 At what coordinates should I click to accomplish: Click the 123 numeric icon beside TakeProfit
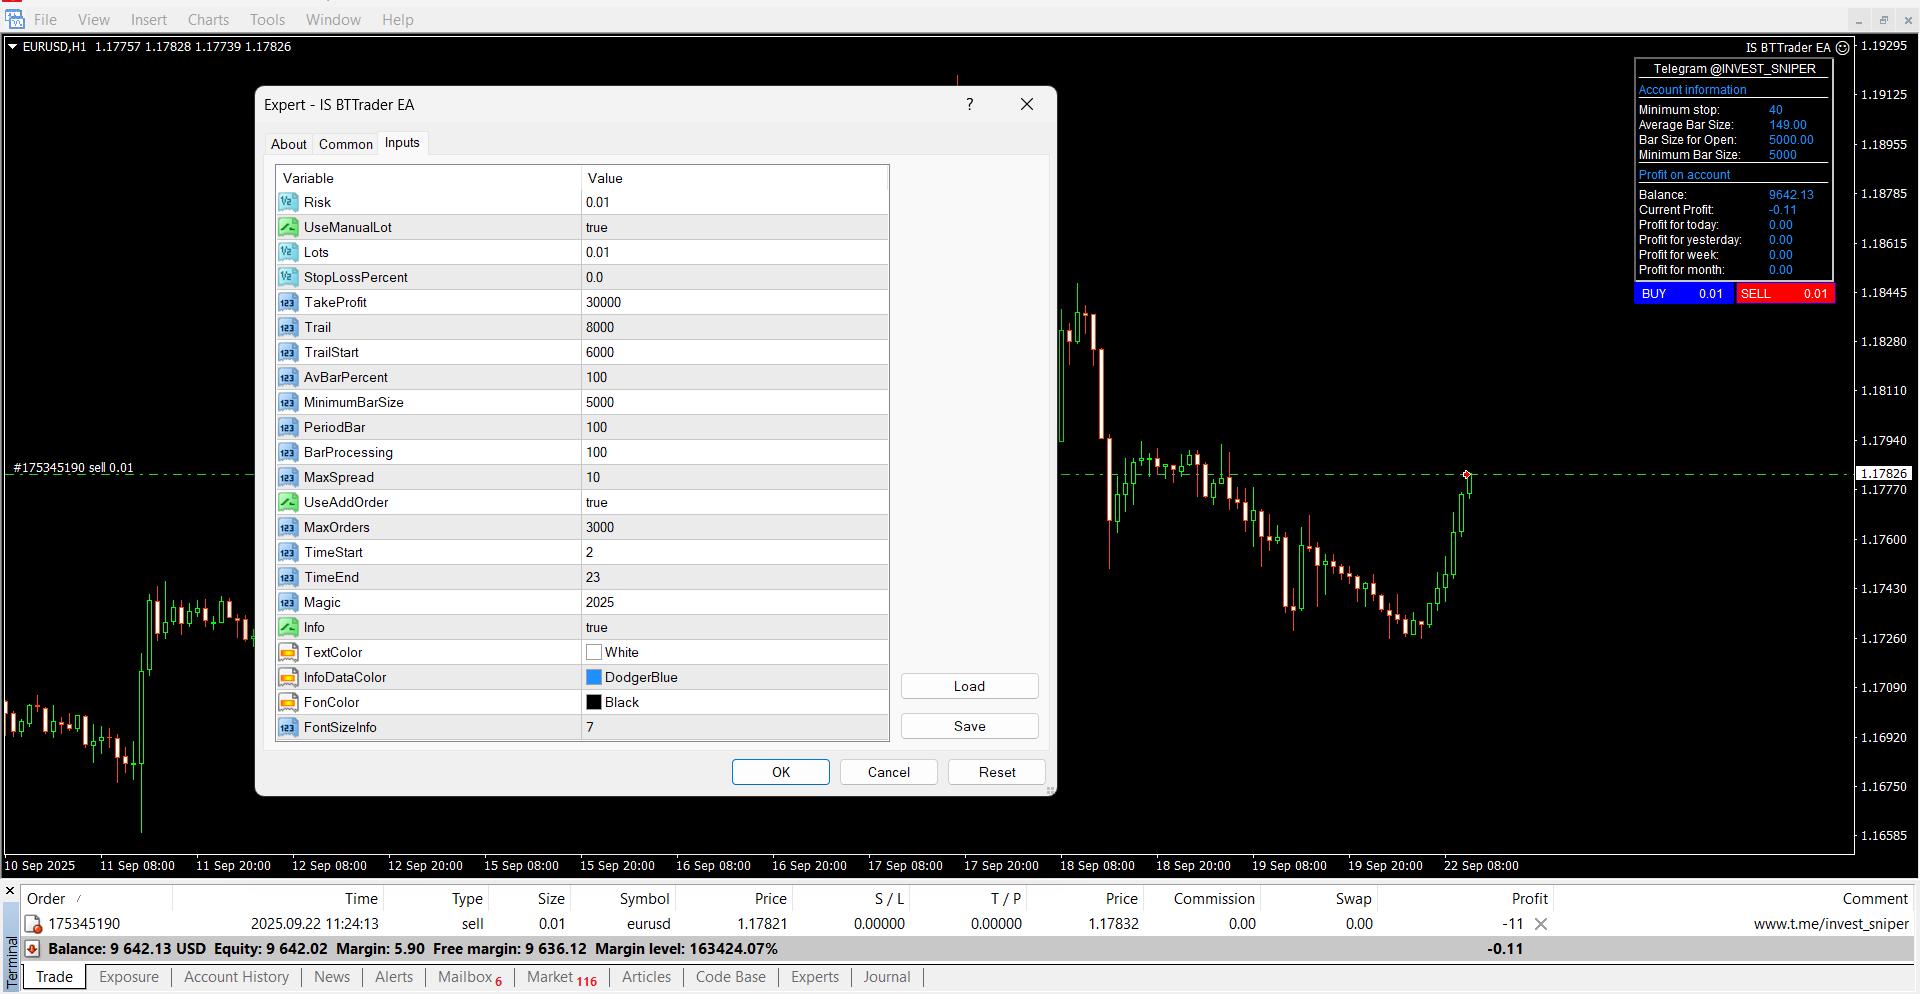point(288,302)
